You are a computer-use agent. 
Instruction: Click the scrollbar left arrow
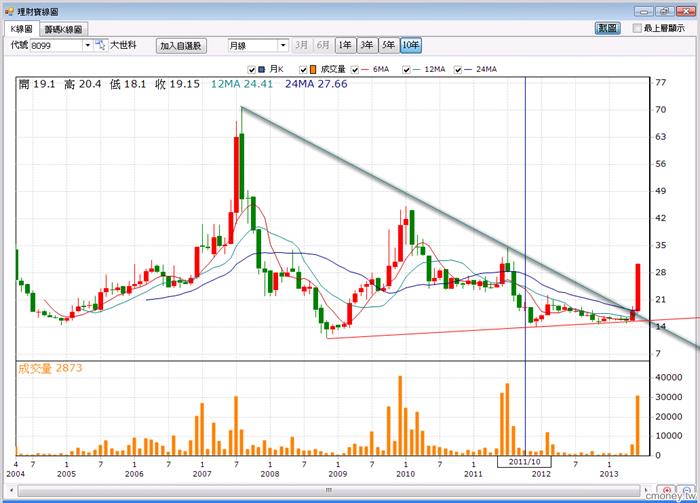click(11, 491)
